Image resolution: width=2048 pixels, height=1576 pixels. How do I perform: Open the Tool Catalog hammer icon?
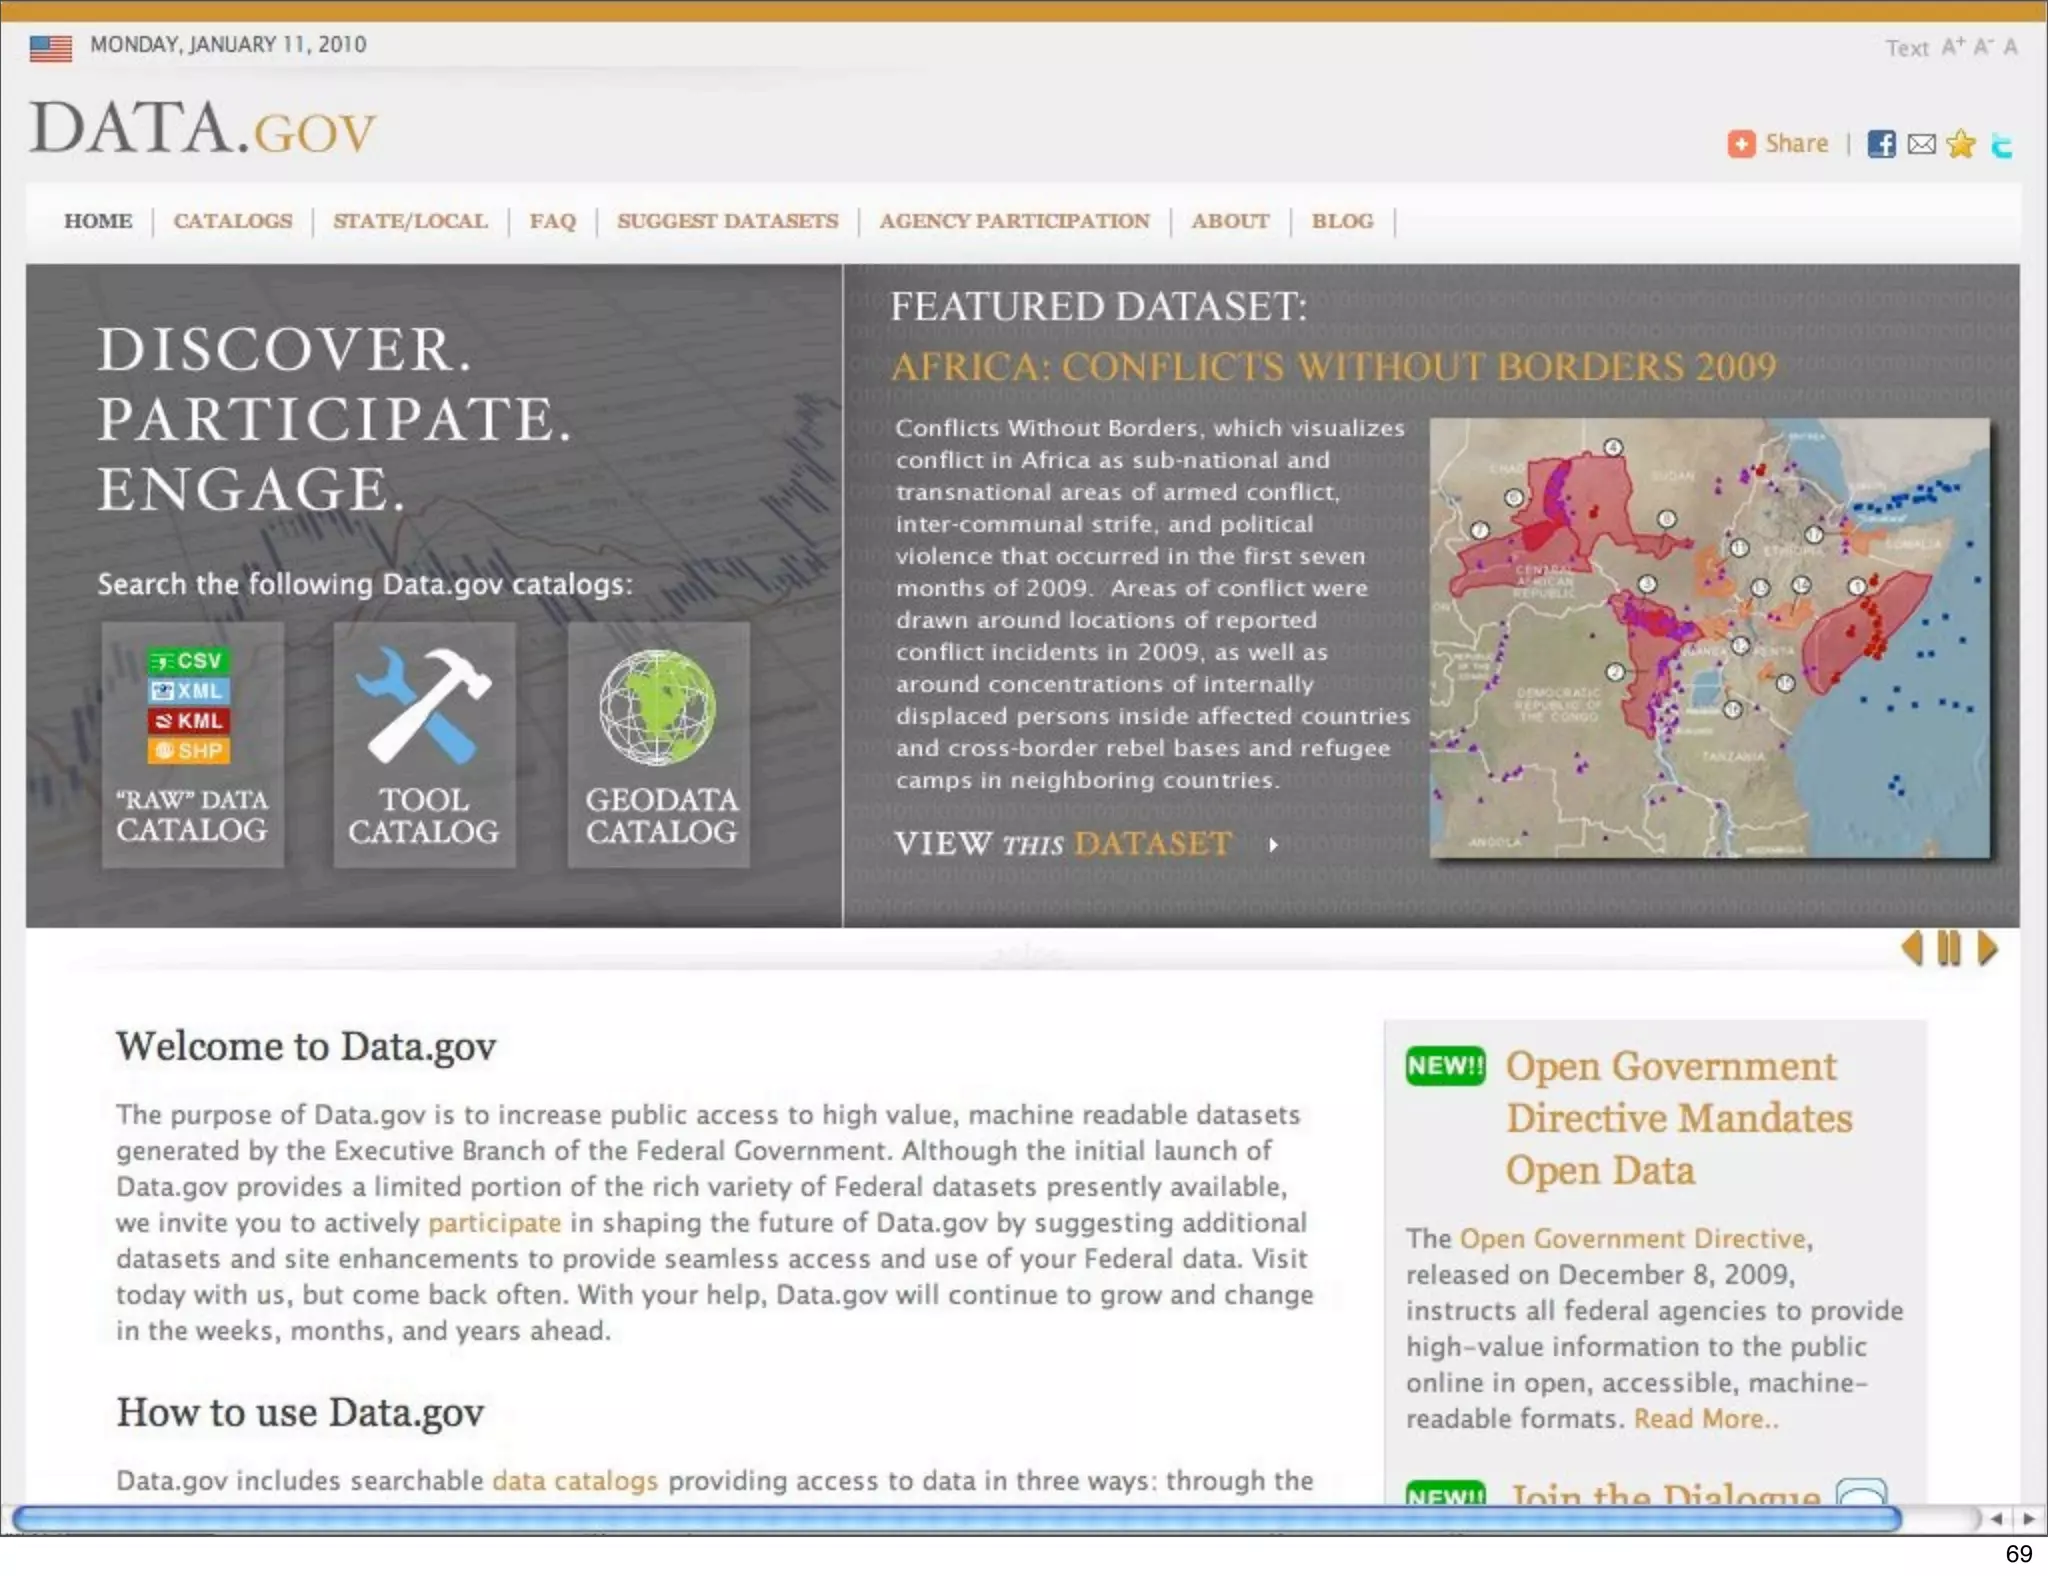point(424,706)
